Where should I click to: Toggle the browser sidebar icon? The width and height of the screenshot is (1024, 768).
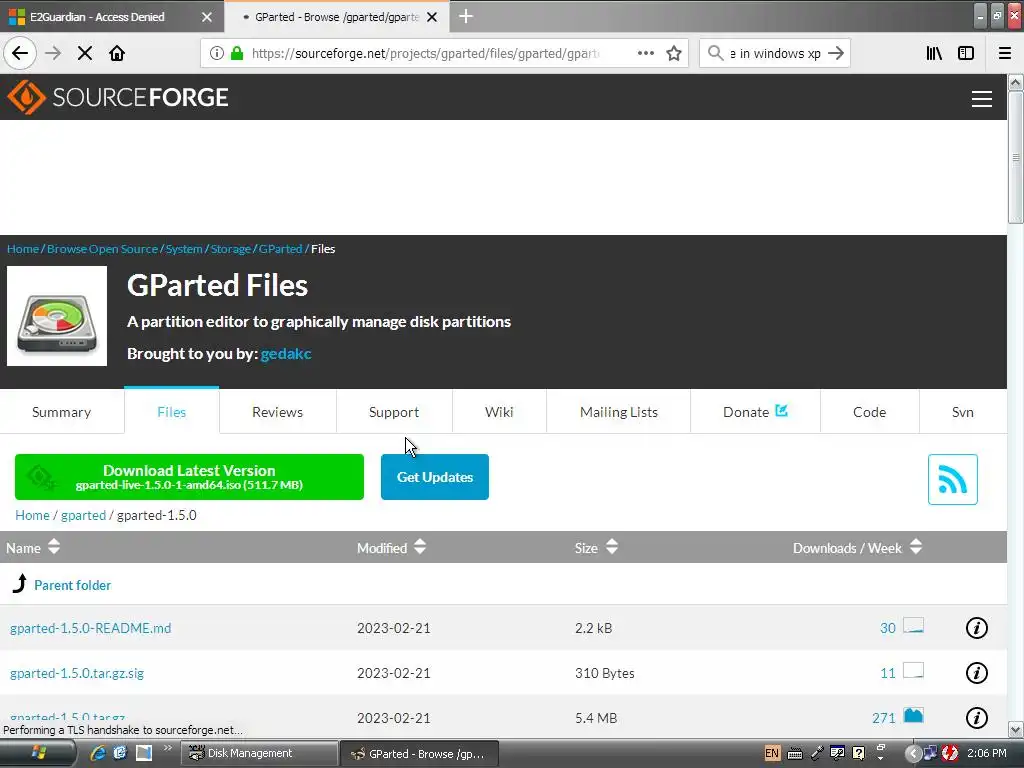click(x=966, y=53)
